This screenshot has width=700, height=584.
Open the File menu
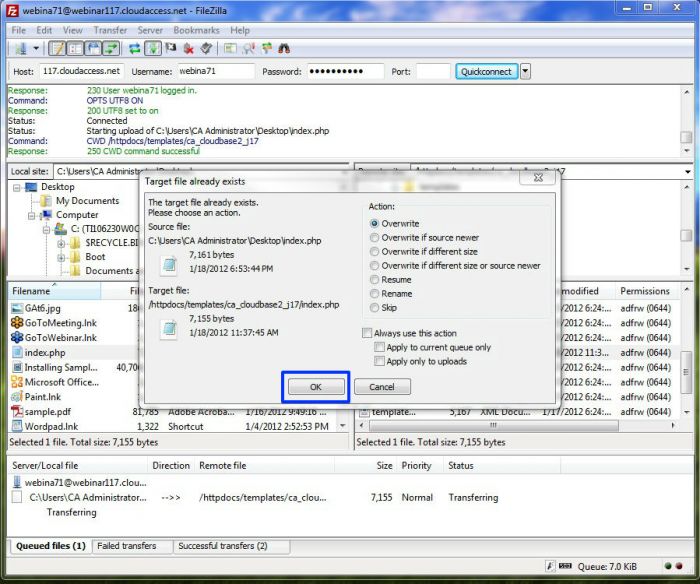click(x=18, y=30)
